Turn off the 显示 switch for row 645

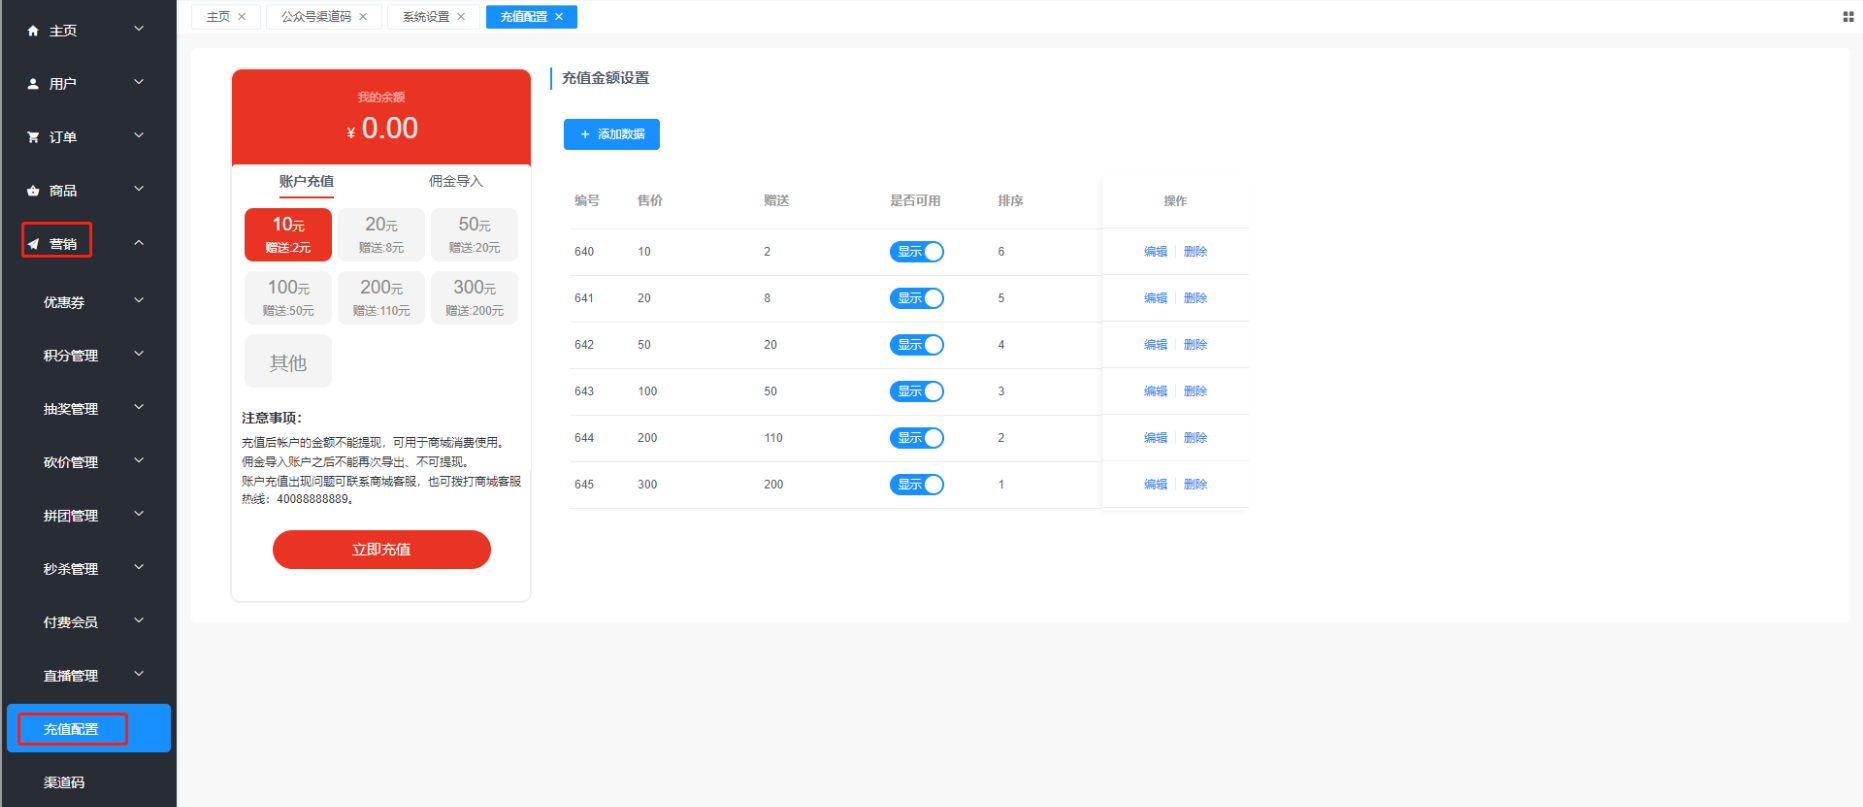point(916,485)
